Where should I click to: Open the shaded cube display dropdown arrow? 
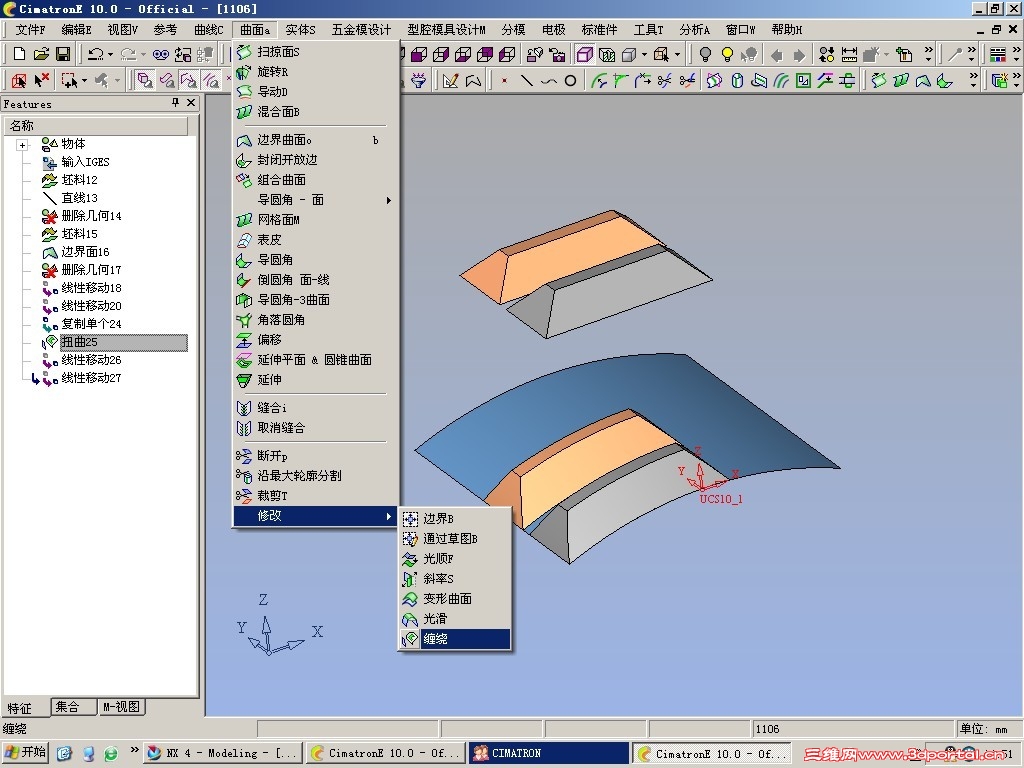644,54
